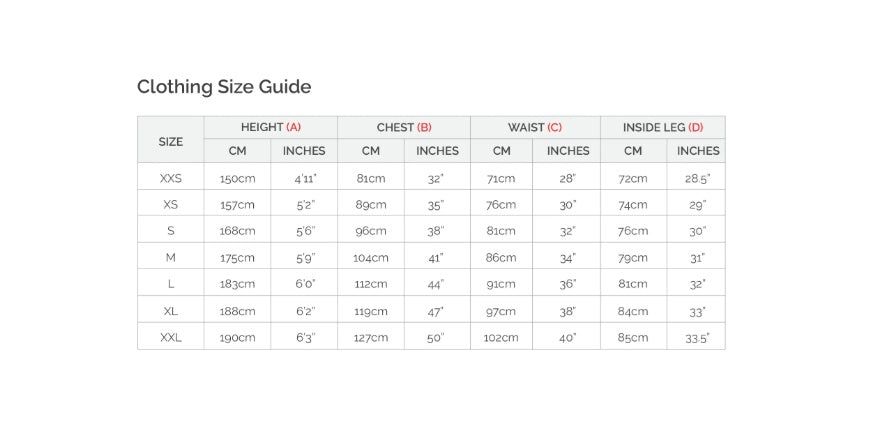Image resolution: width=872 pixels, height=440 pixels.
Task: Click the 104cm chest cell
Action: pos(371,258)
